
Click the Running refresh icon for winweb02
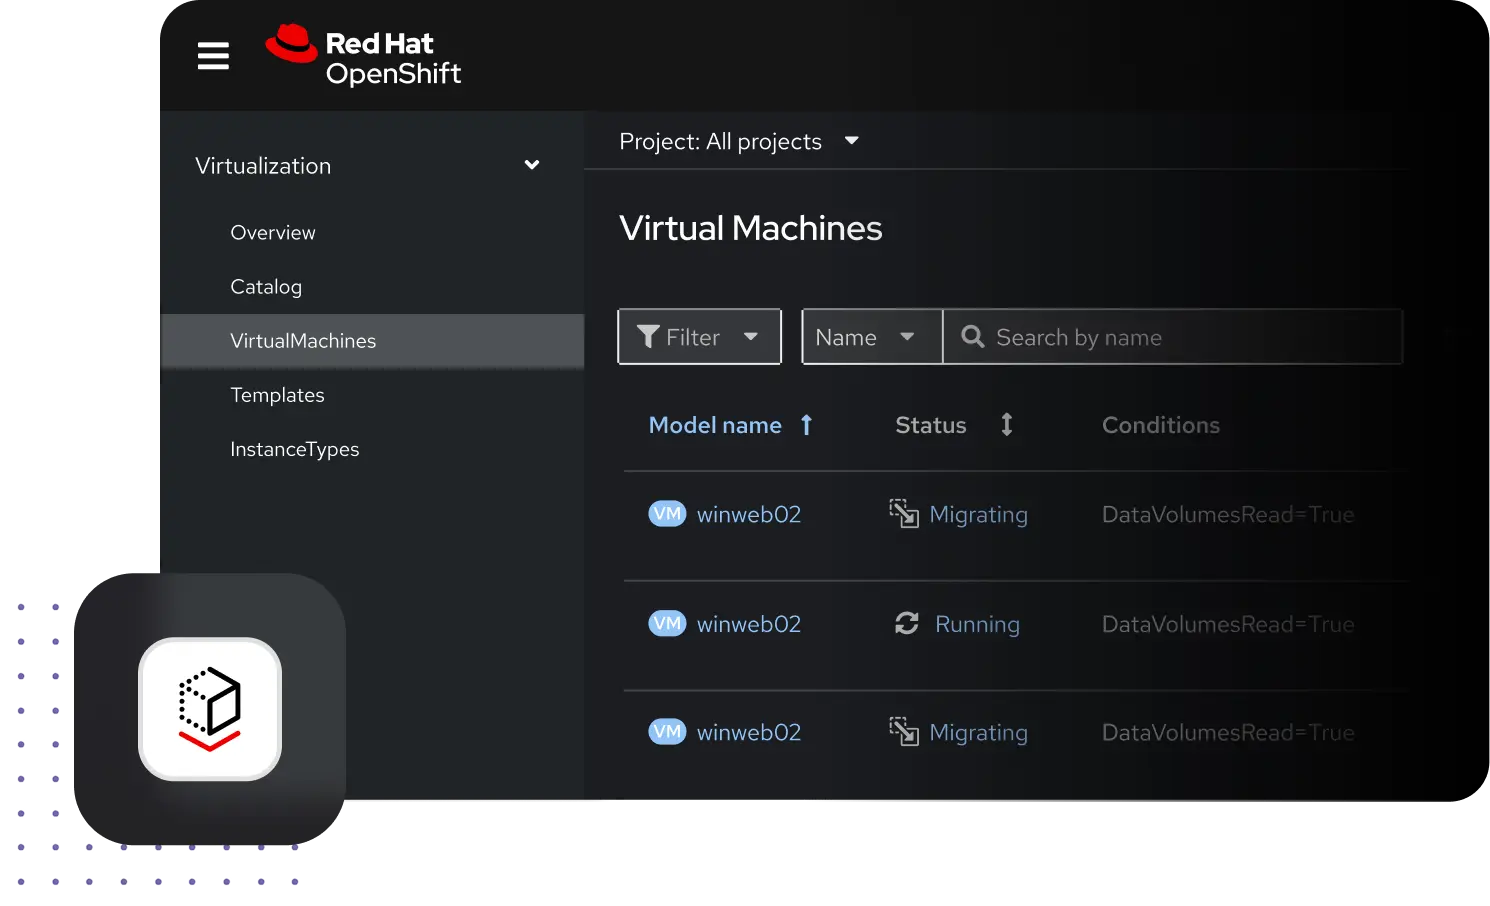tap(905, 623)
